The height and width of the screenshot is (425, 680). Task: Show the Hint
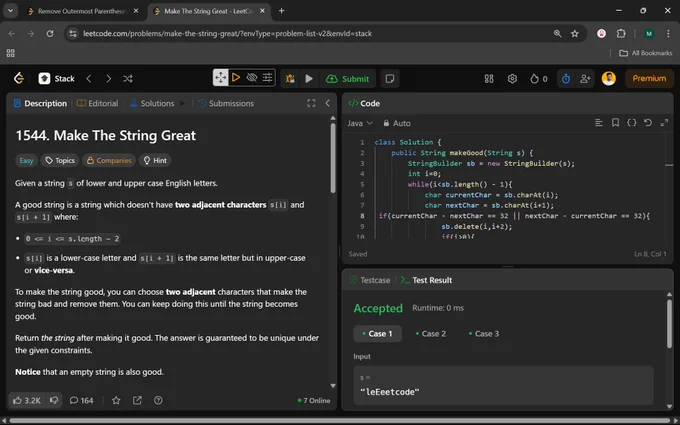point(155,160)
